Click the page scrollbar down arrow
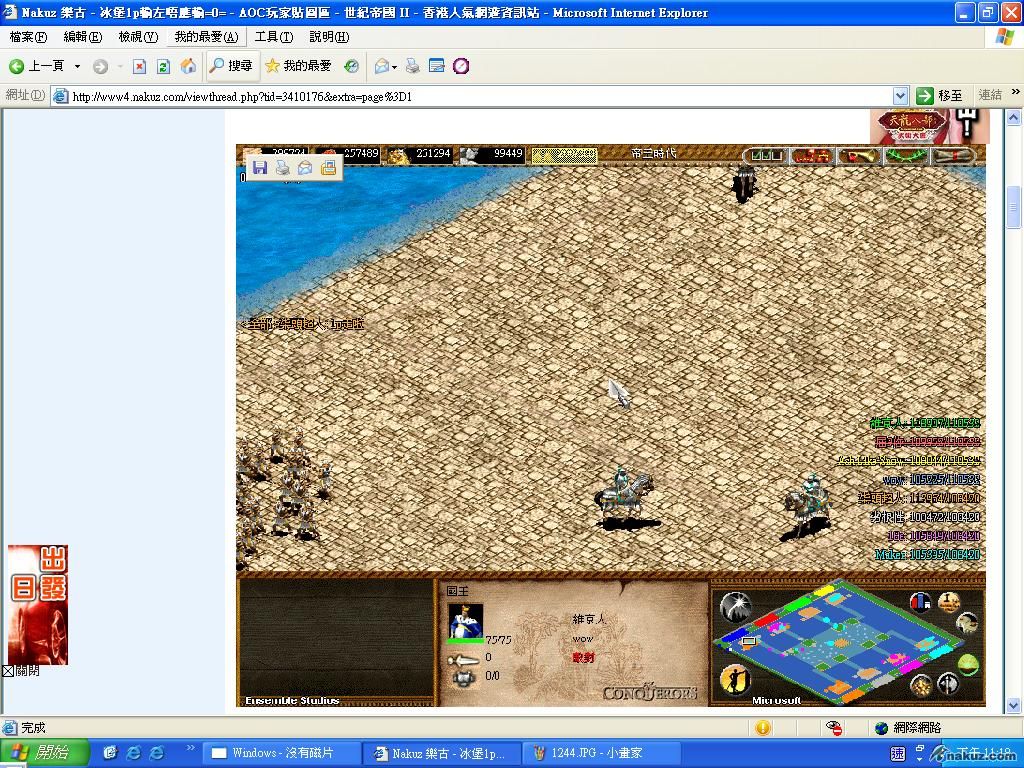The width and height of the screenshot is (1024, 768). click(1014, 705)
